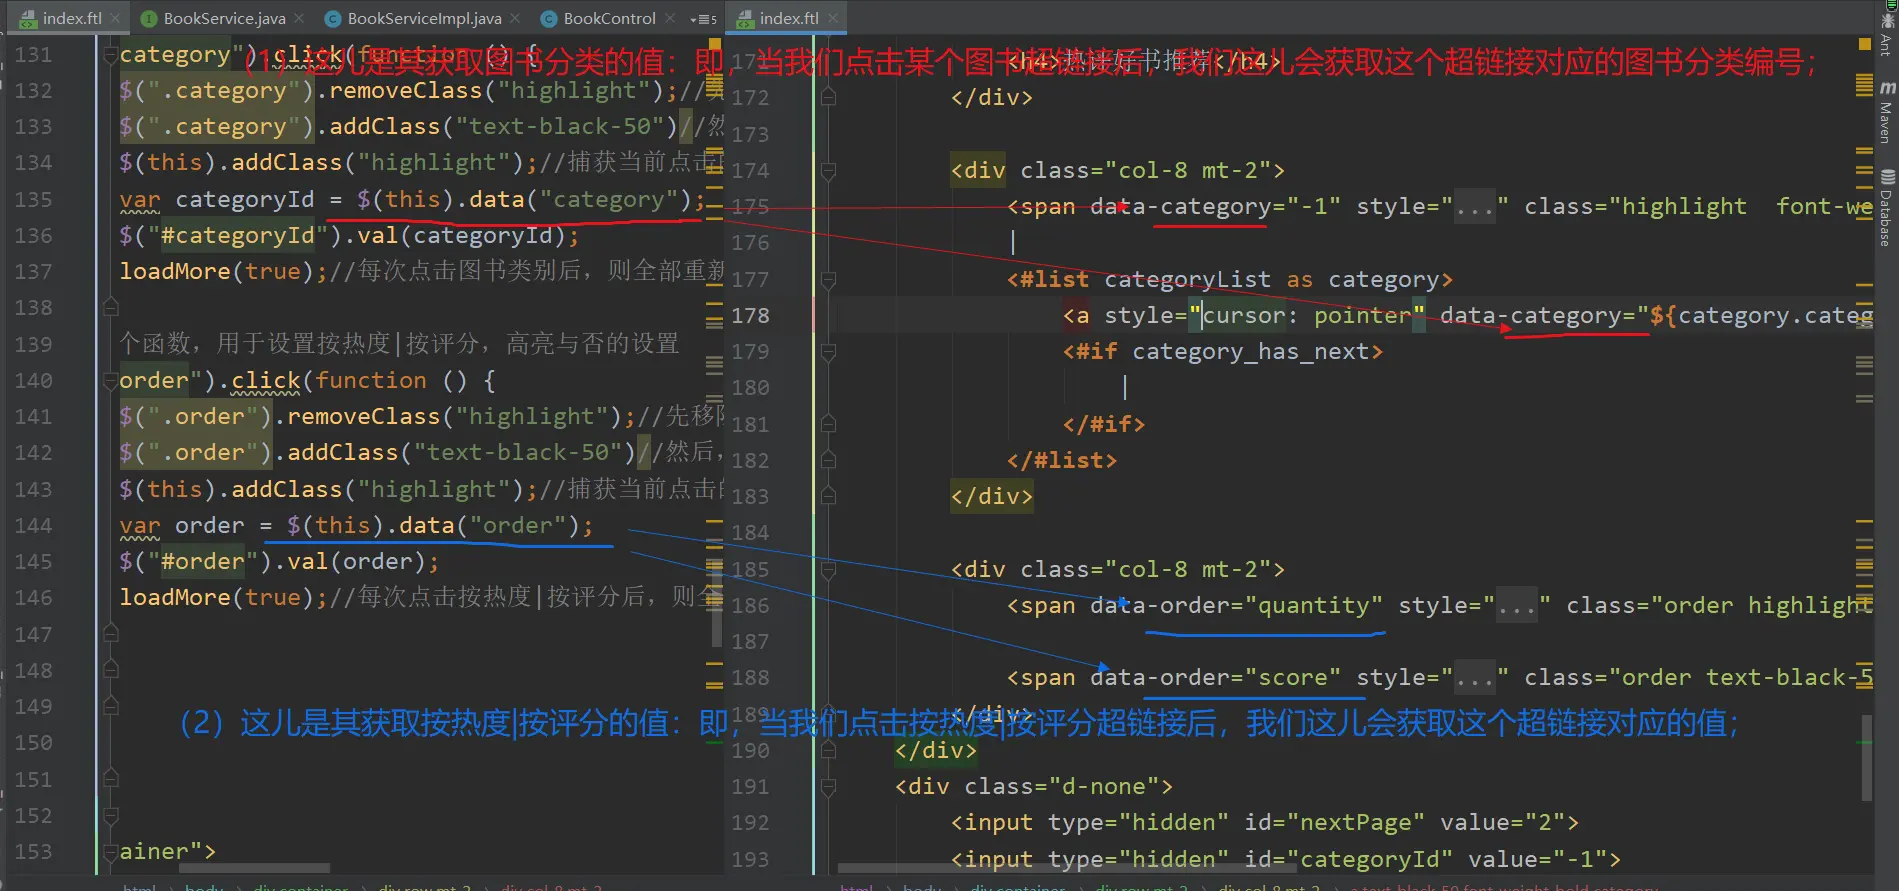1899x891 pixels.
Task: Collapse the #list categoryList block fold marker
Action: (x=828, y=280)
